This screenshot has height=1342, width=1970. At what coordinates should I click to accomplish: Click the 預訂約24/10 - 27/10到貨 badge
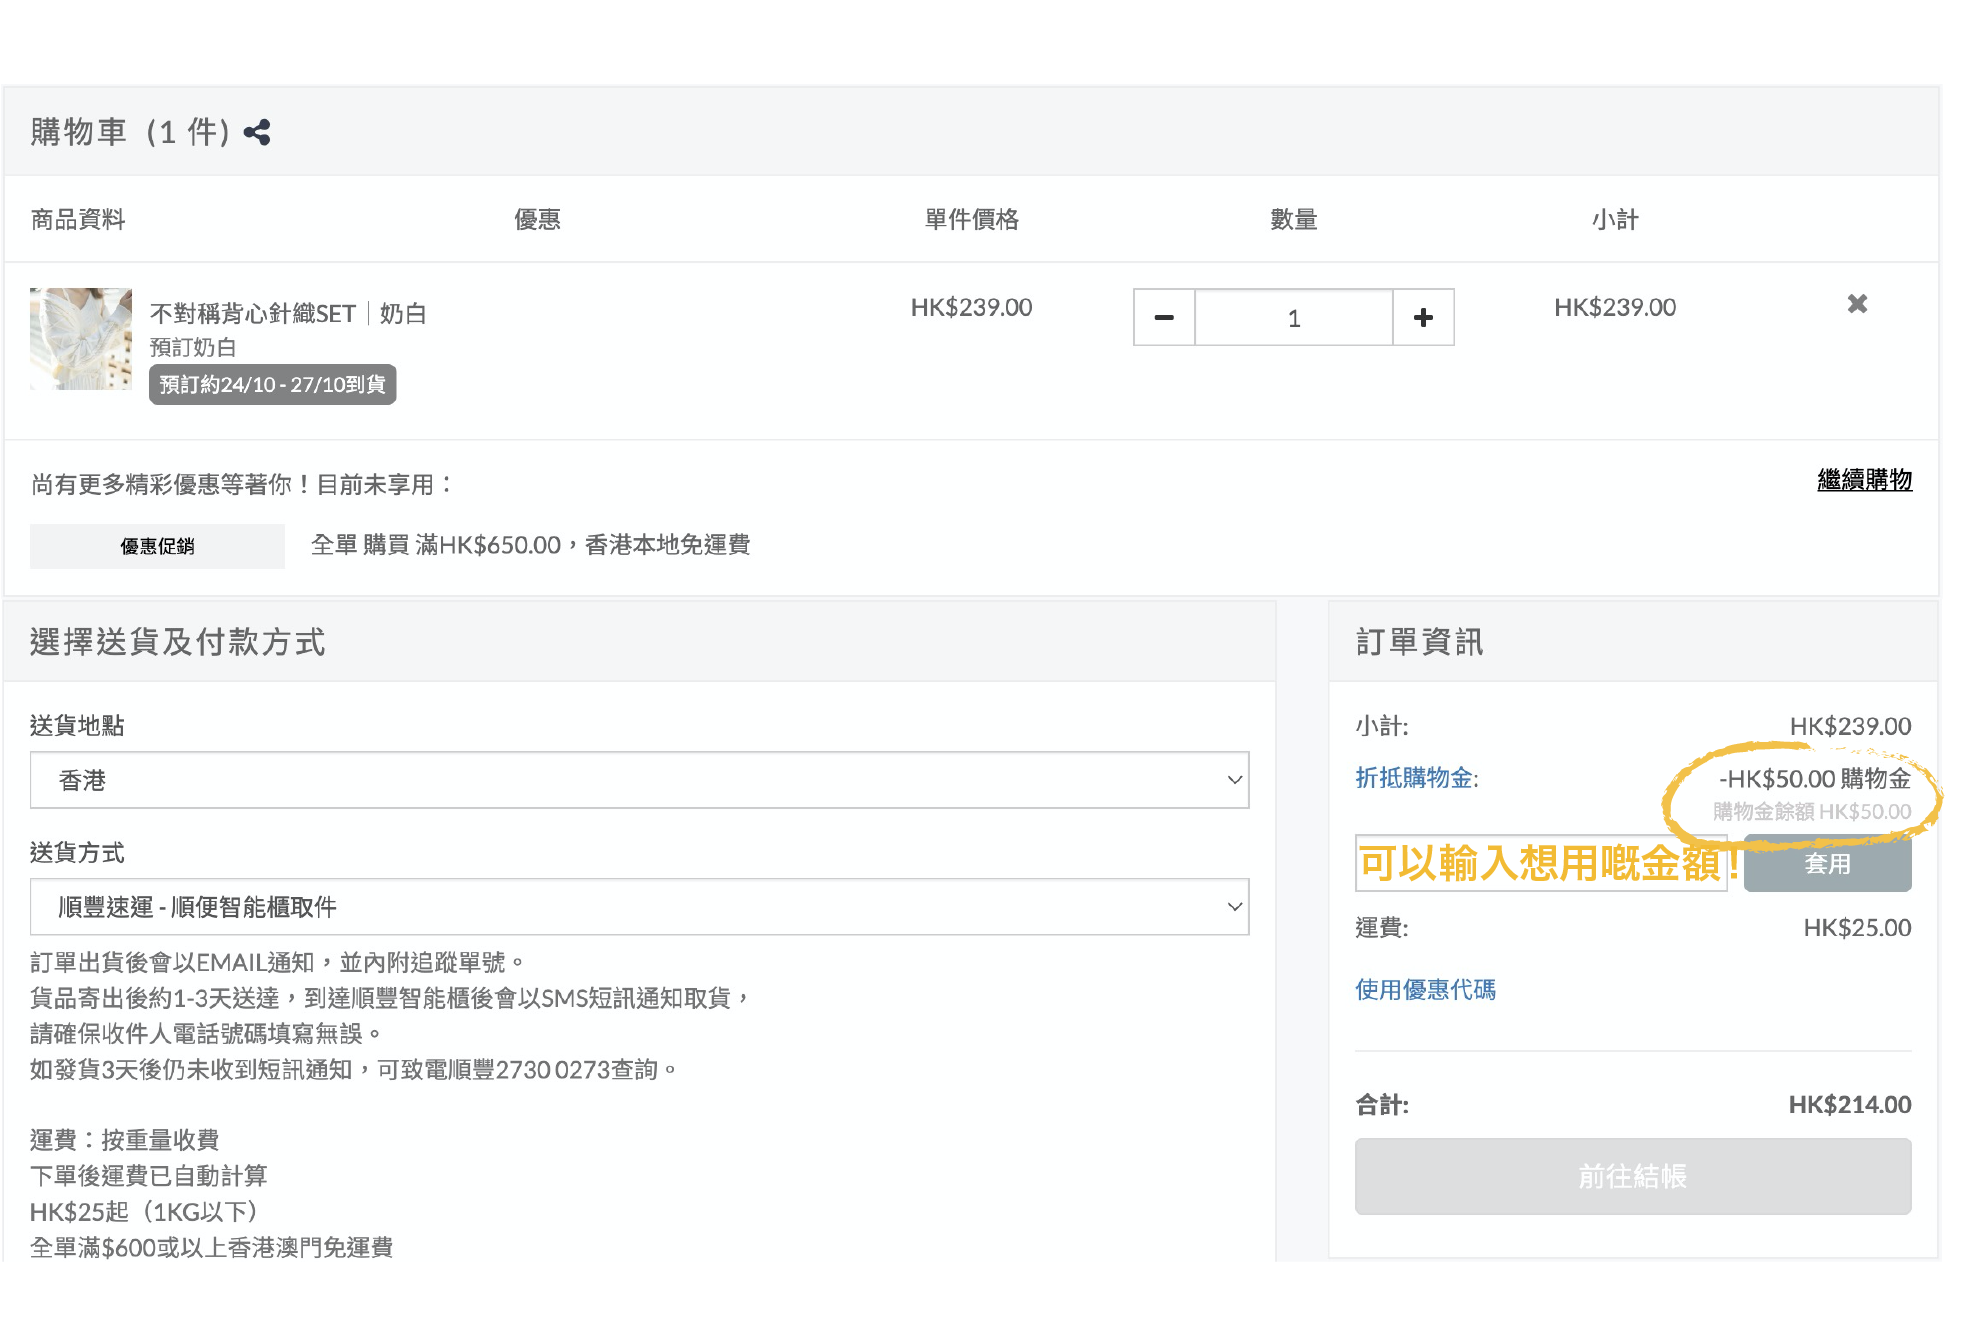(x=272, y=385)
